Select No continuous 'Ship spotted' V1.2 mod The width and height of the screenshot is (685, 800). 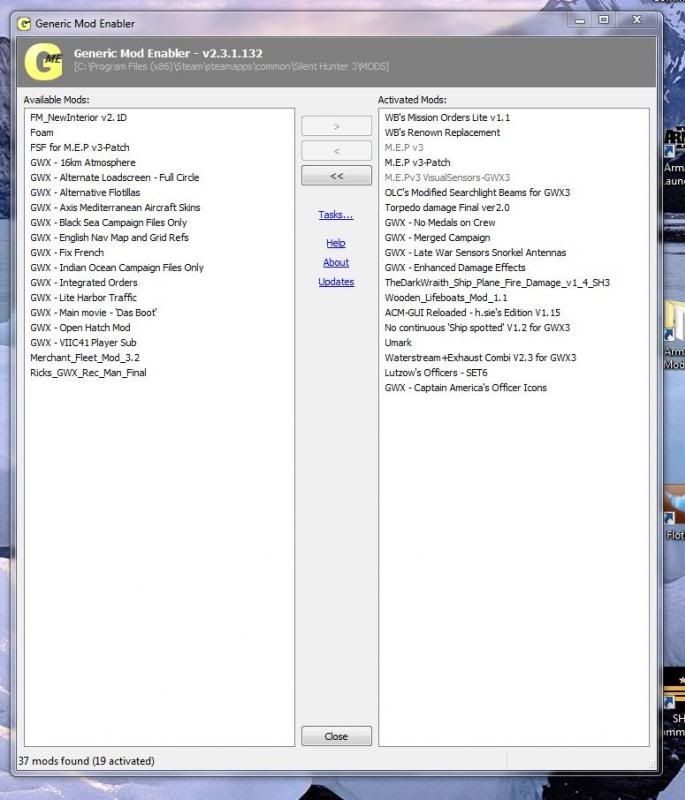pos(477,328)
